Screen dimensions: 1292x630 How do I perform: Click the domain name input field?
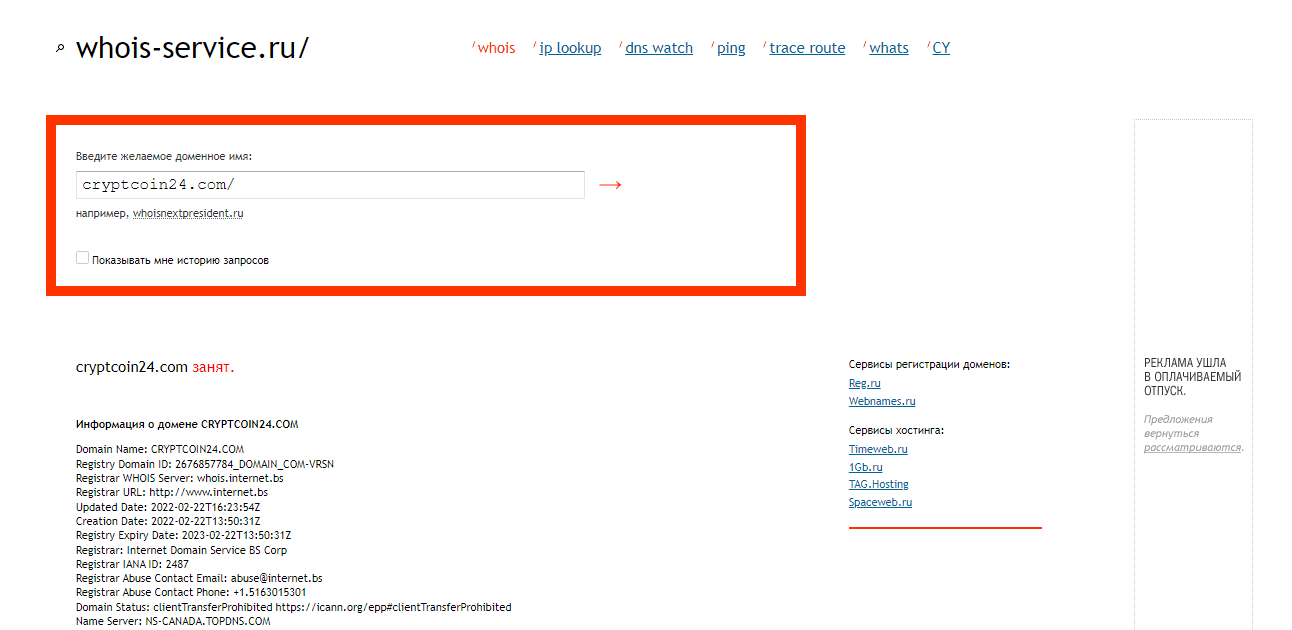pyautogui.click(x=330, y=185)
